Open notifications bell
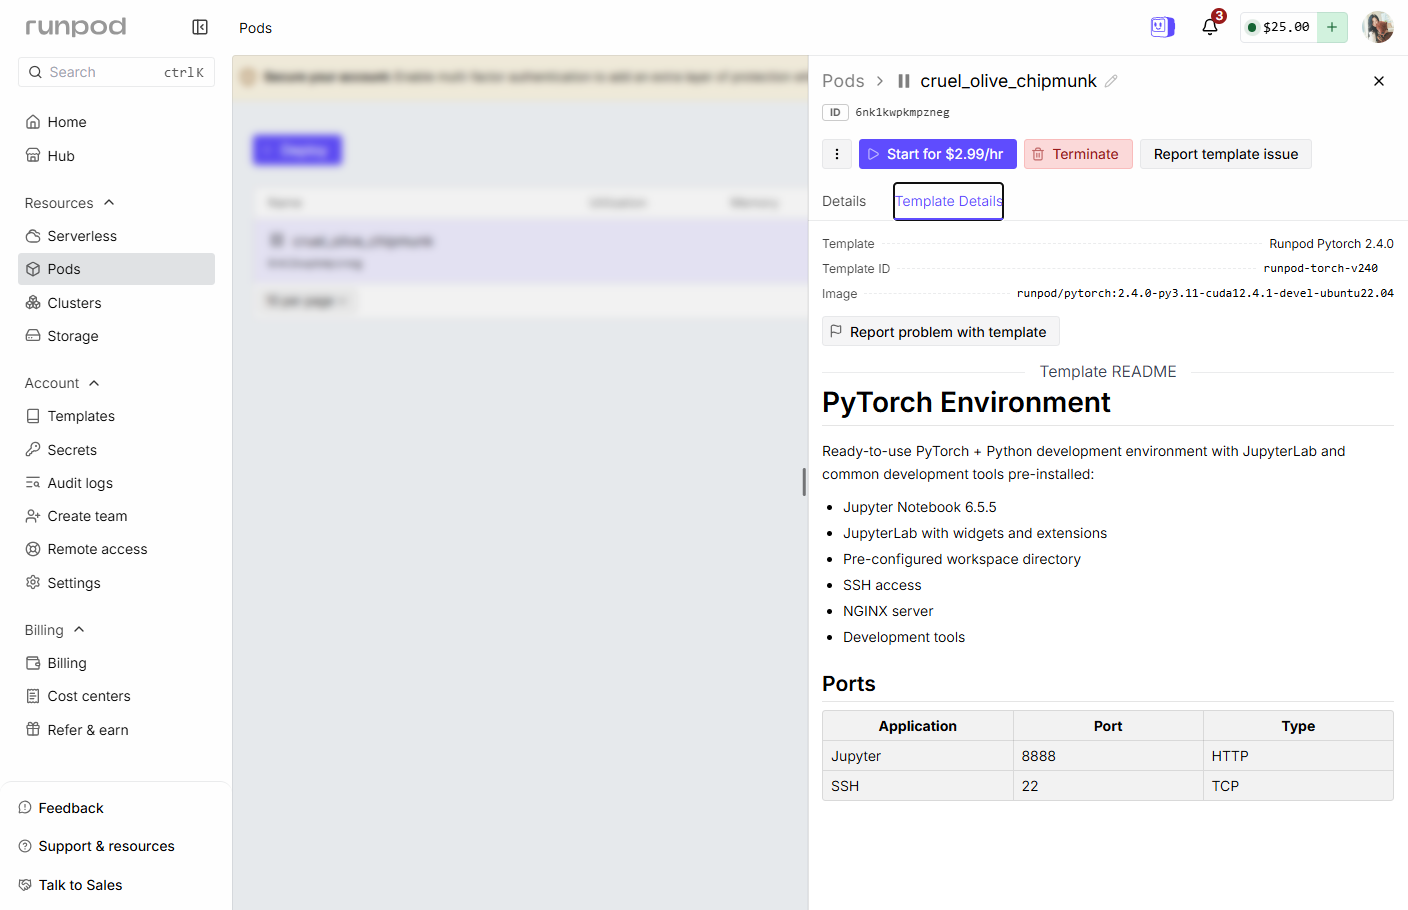The width and height of the screenshot is (1408, 910). (x=1210, y=27)
